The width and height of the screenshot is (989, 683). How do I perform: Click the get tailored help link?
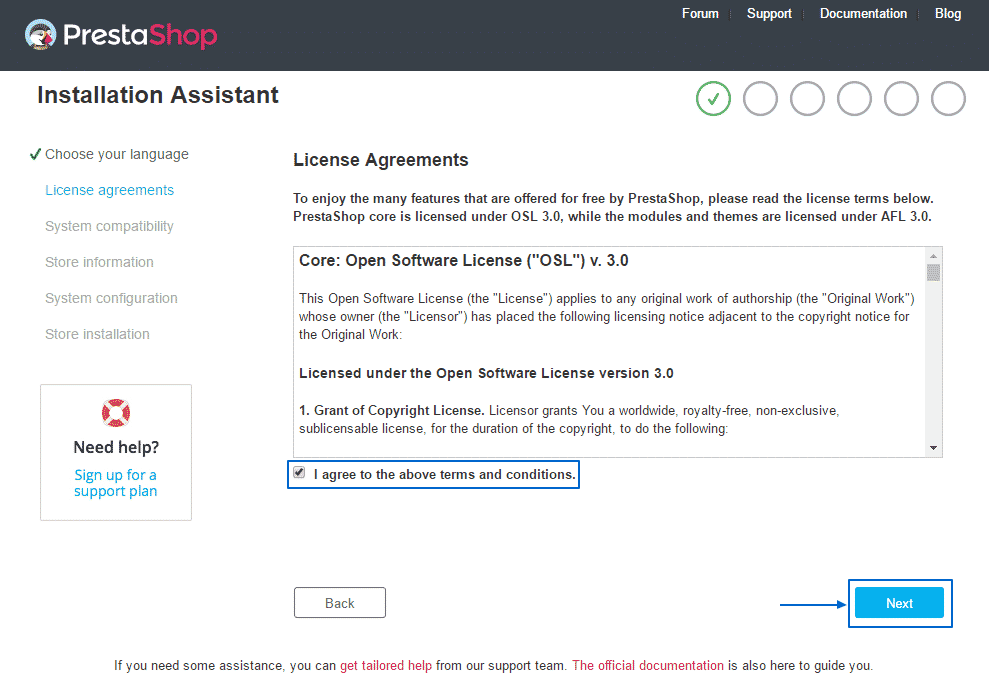click(387, 665)
